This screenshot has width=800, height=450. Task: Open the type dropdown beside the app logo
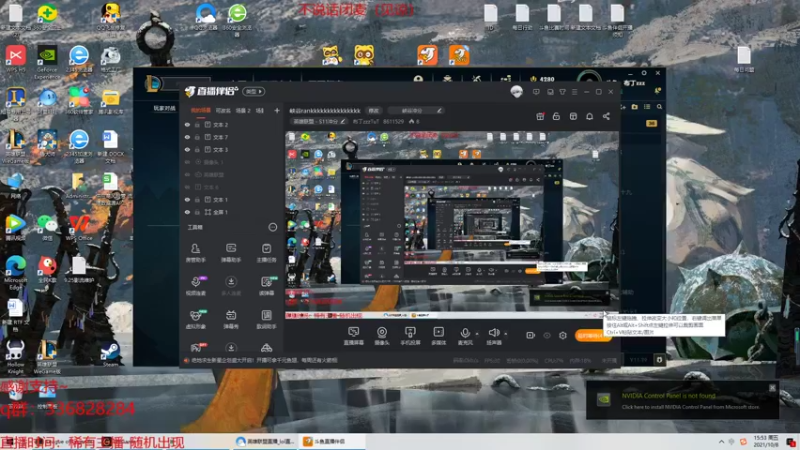(254, 91)
